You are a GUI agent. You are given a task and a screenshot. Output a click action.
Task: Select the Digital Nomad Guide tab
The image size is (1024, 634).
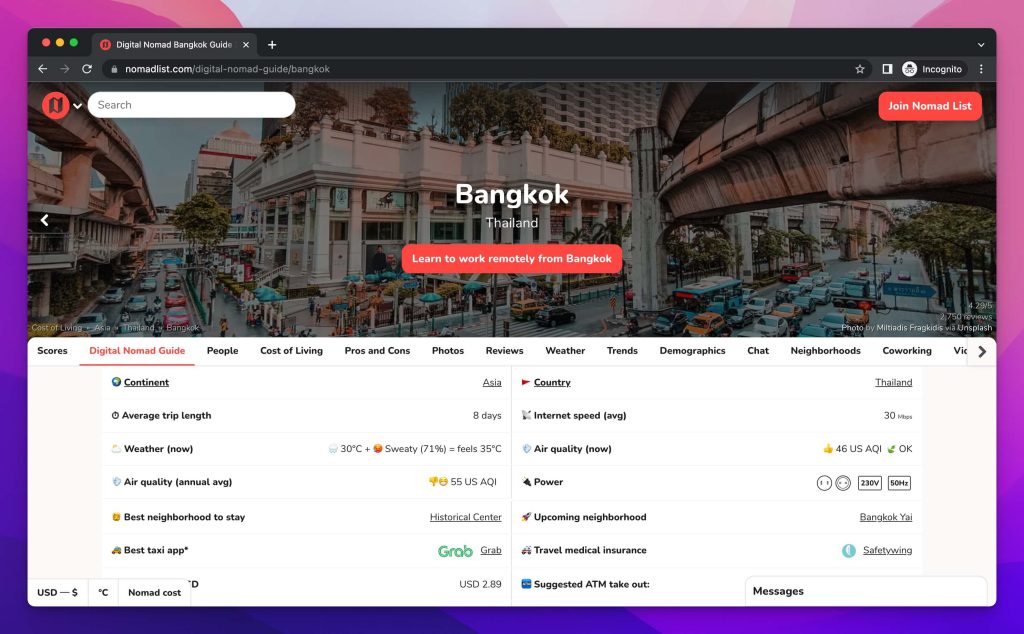[137, 351]
